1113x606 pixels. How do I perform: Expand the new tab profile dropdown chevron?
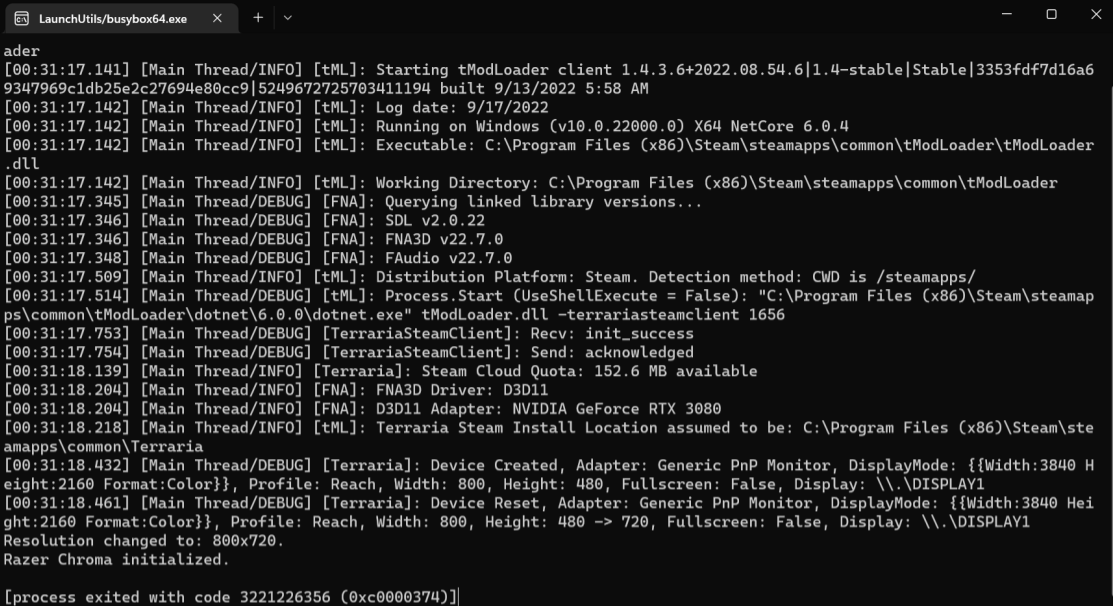click(x=288, y=17)
